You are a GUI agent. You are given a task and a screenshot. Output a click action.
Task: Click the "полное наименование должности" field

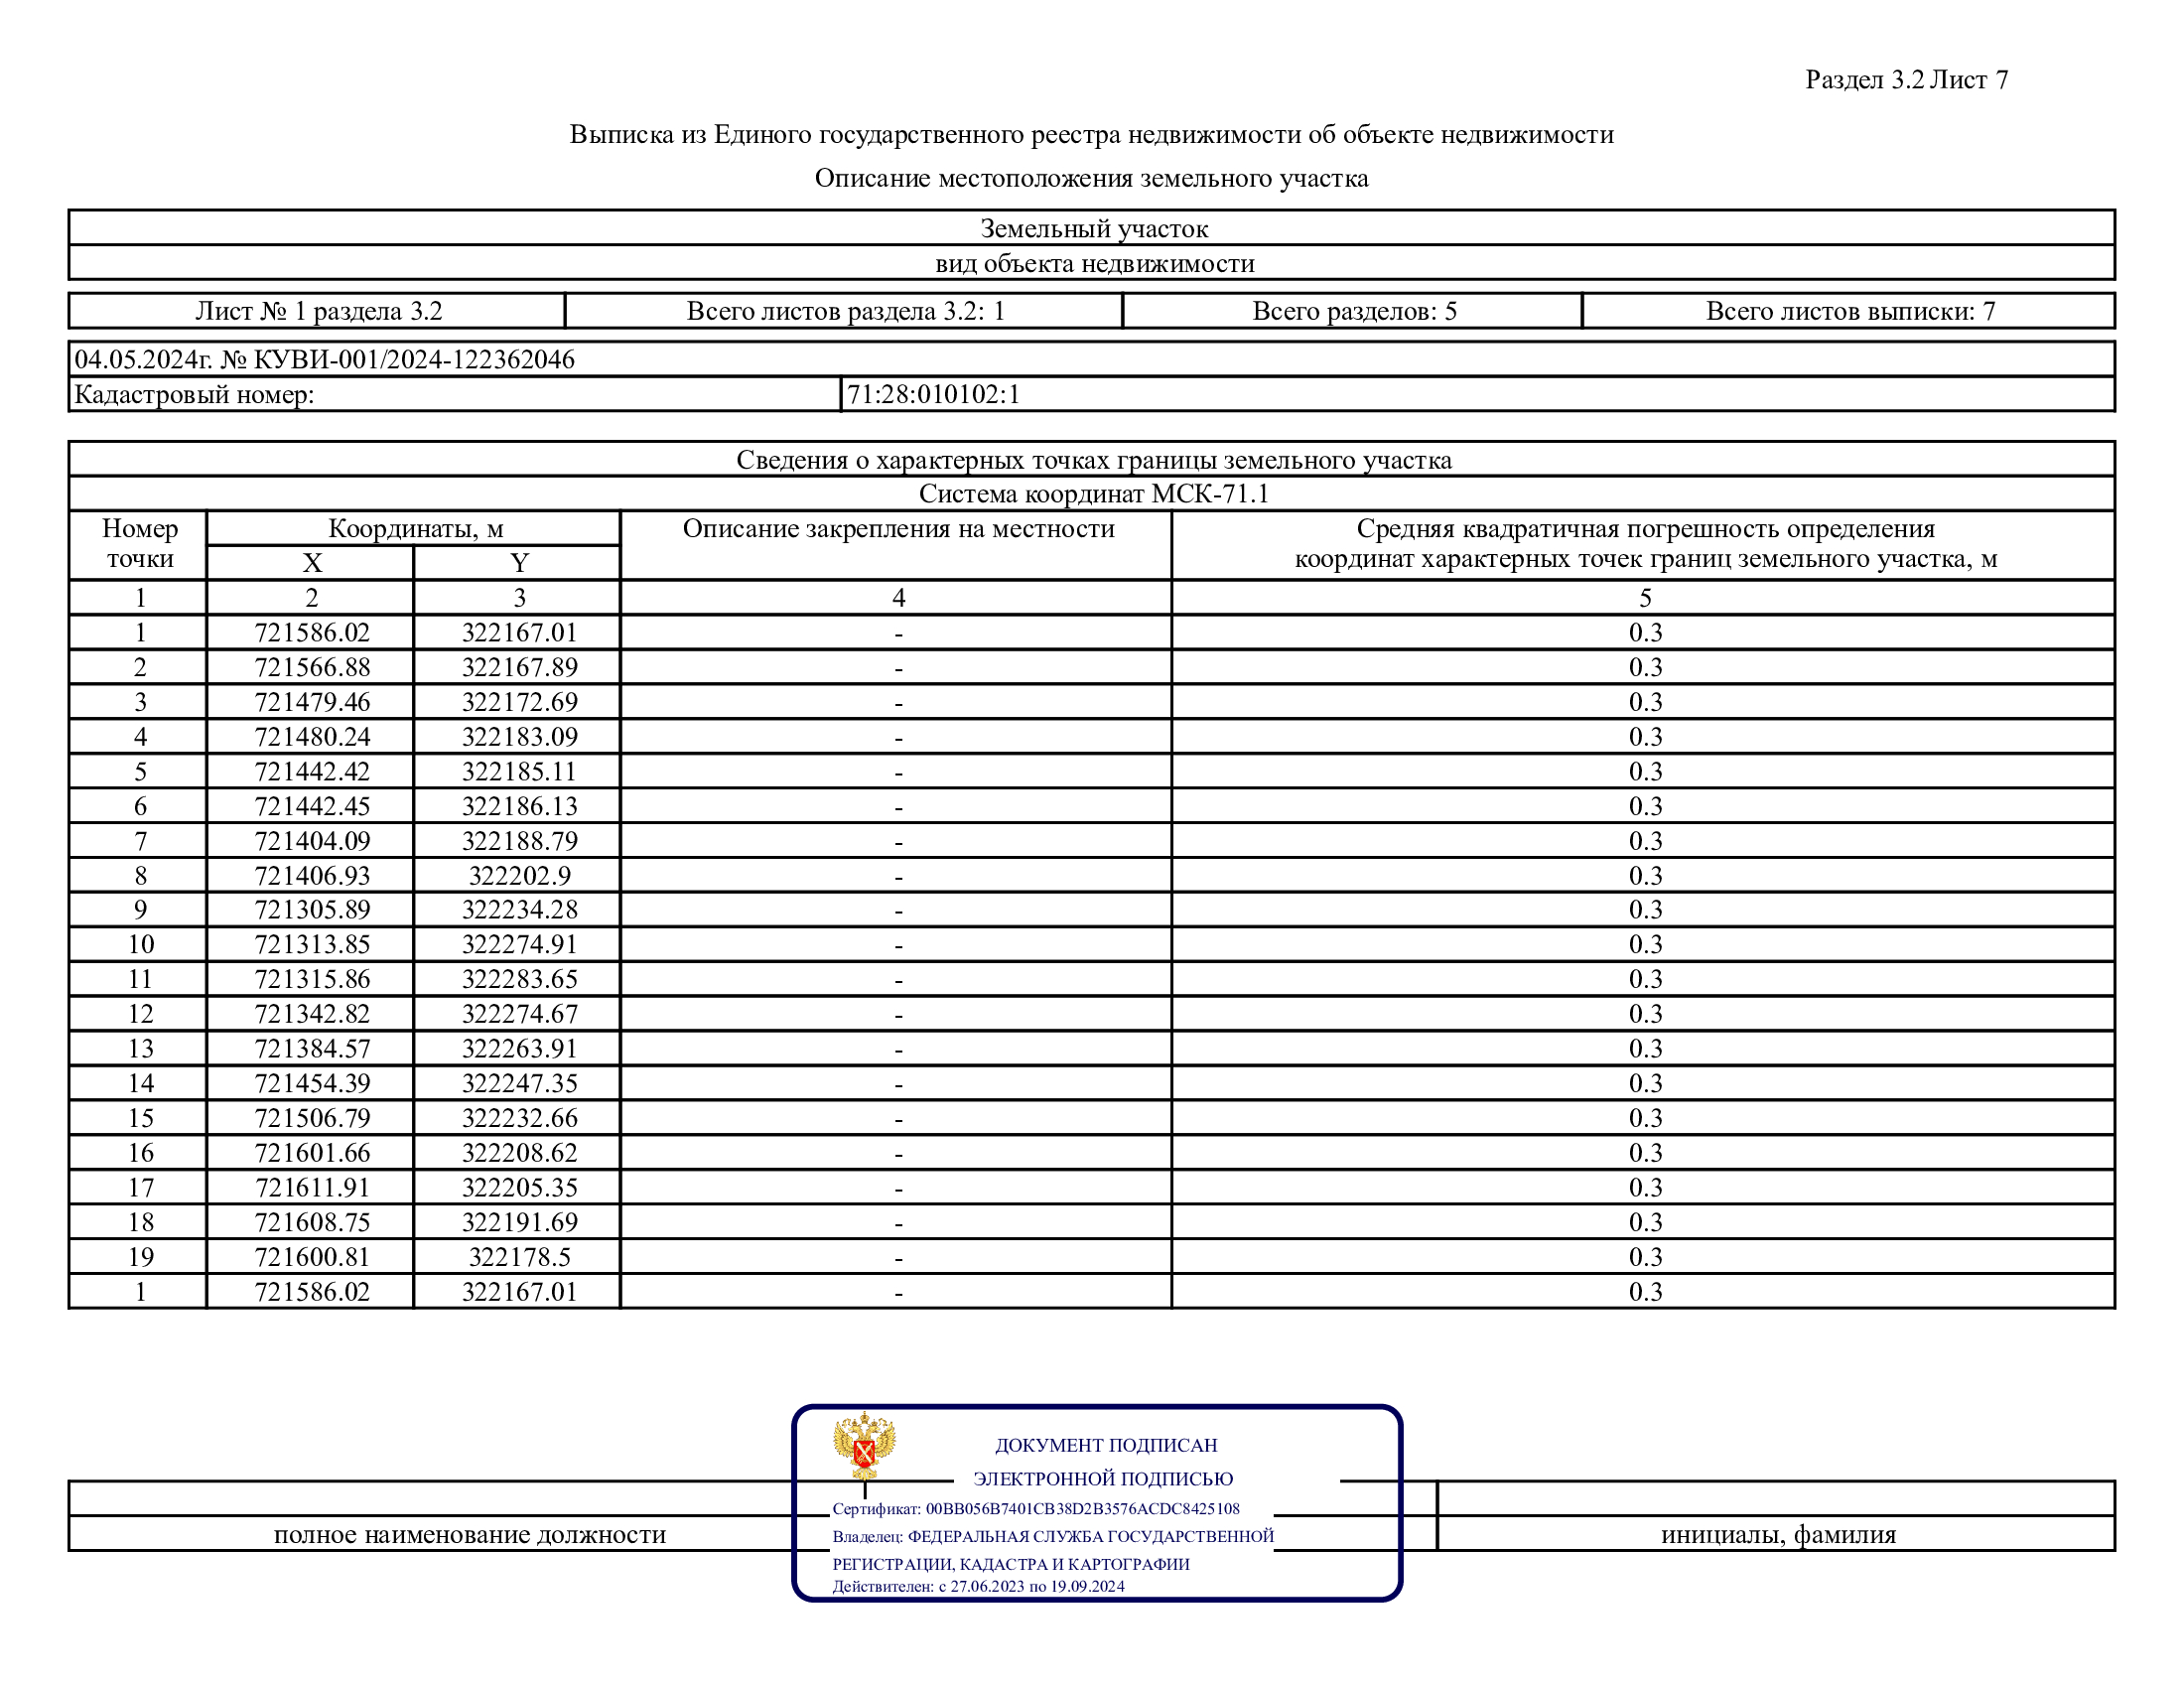point(470,1534)
